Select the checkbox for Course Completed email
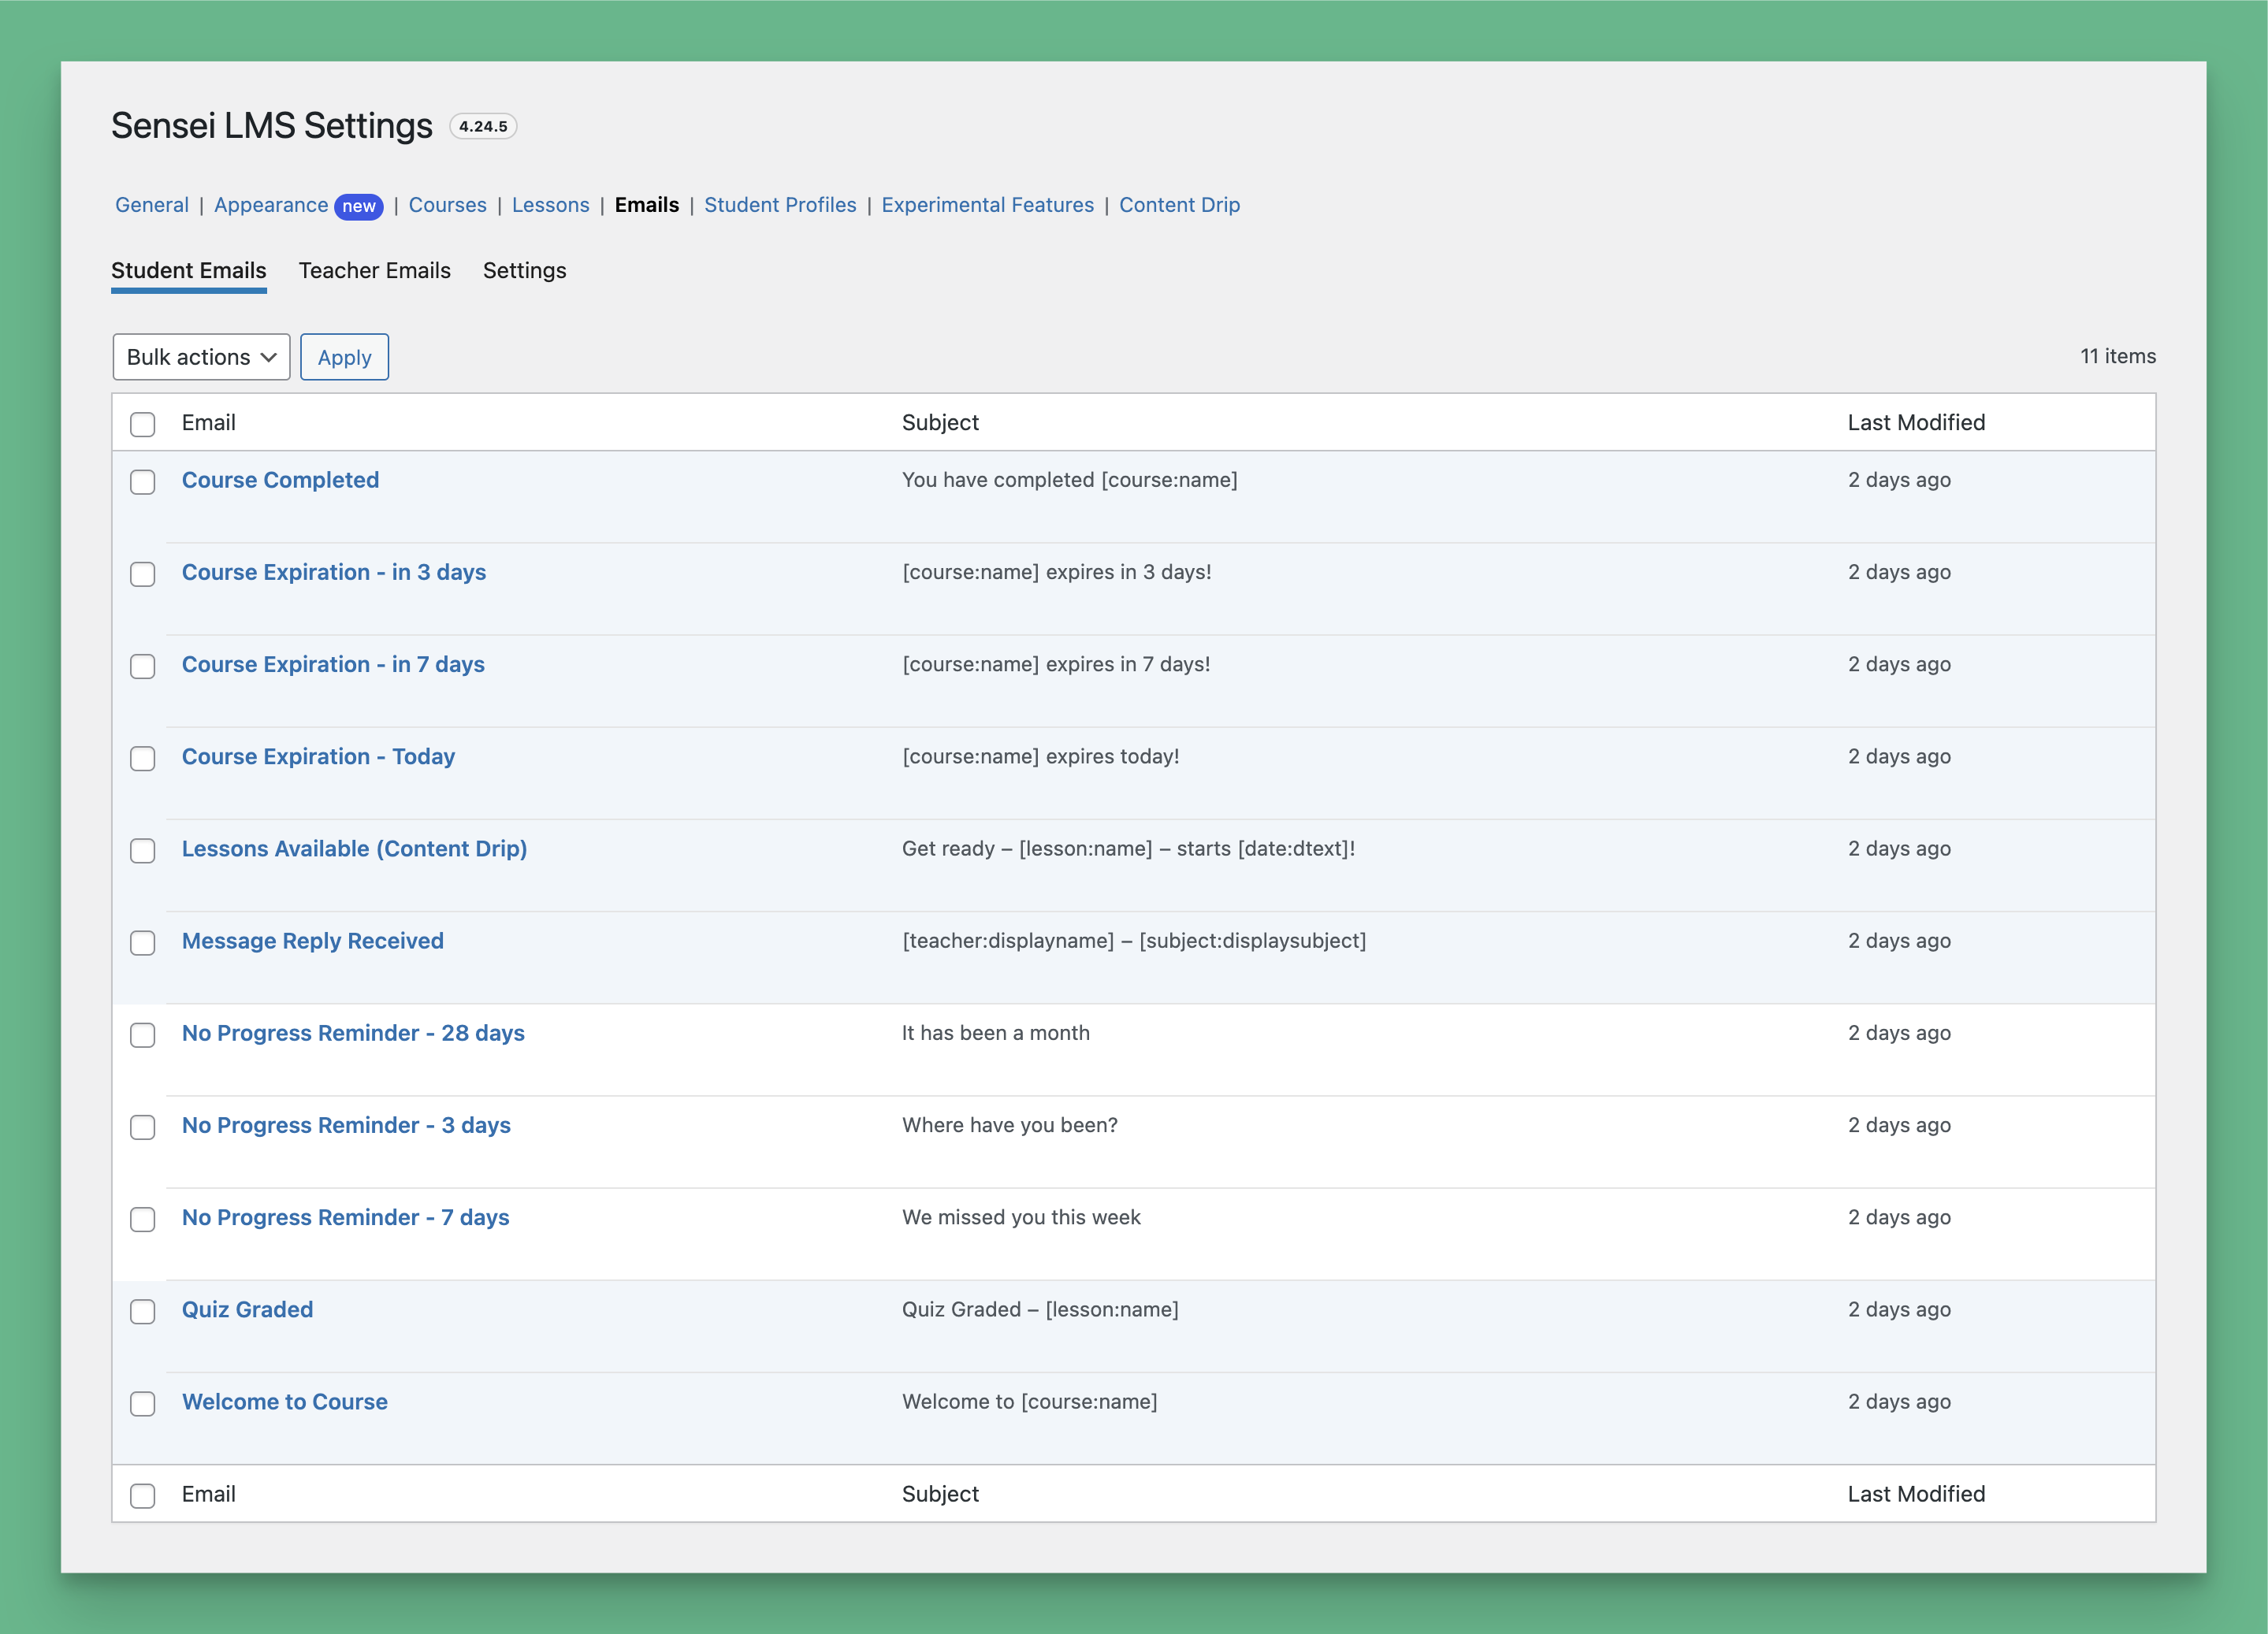The image size is (2268, 1634). 143,482
